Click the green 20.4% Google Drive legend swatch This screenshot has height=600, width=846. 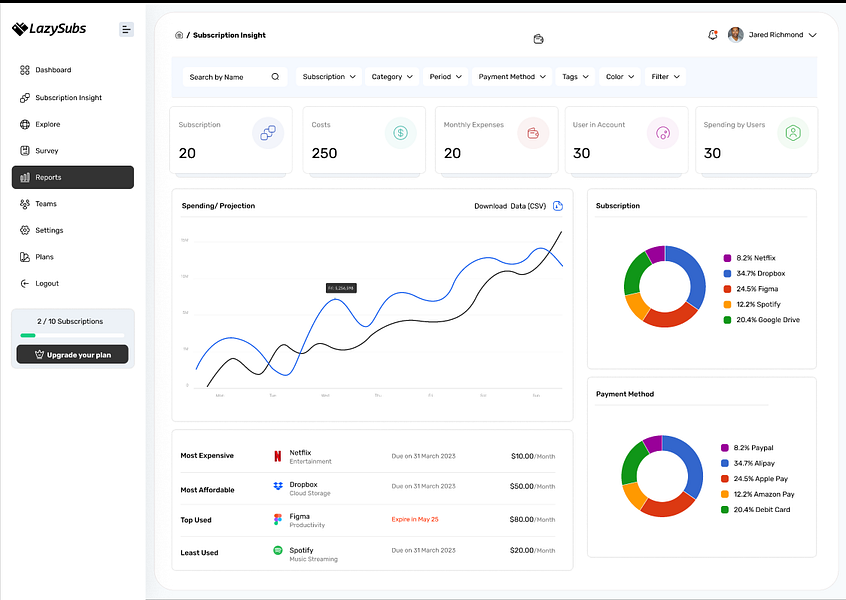tap(727, 320)
